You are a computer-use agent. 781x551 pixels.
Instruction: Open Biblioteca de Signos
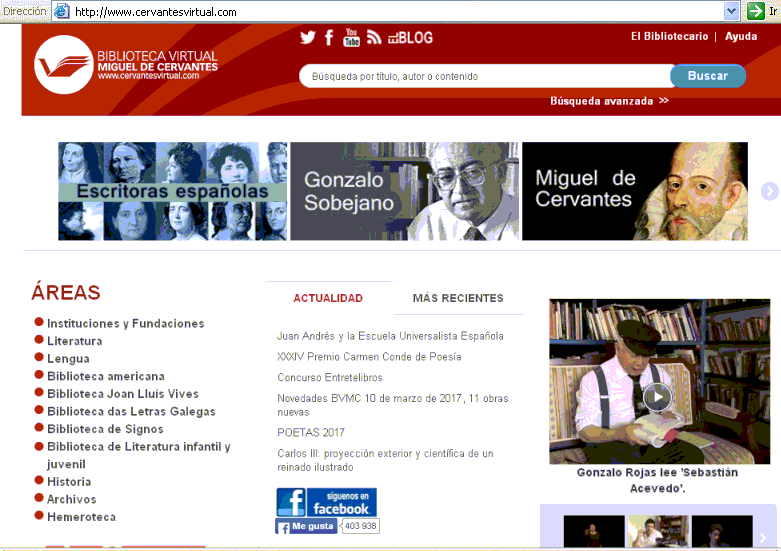pos(105,429)
